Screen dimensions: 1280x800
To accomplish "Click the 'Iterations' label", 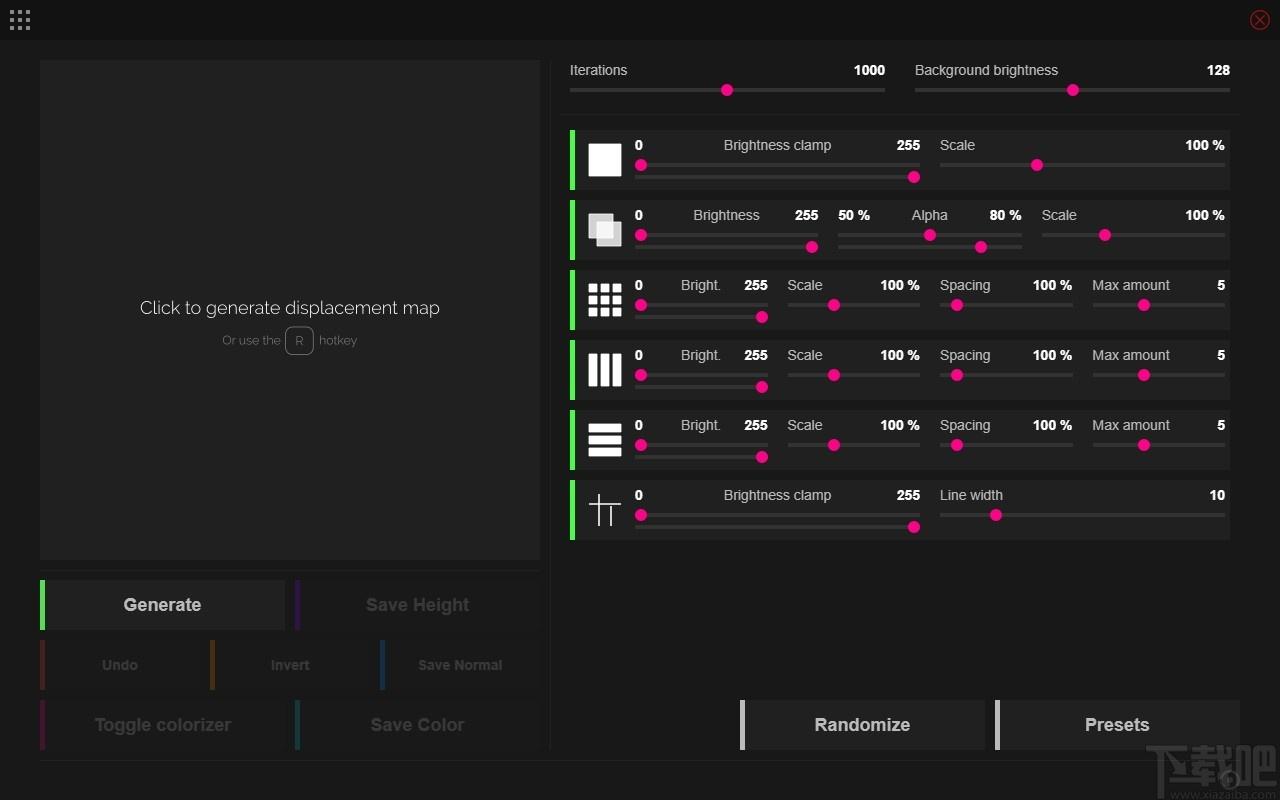I will point(598,70).
